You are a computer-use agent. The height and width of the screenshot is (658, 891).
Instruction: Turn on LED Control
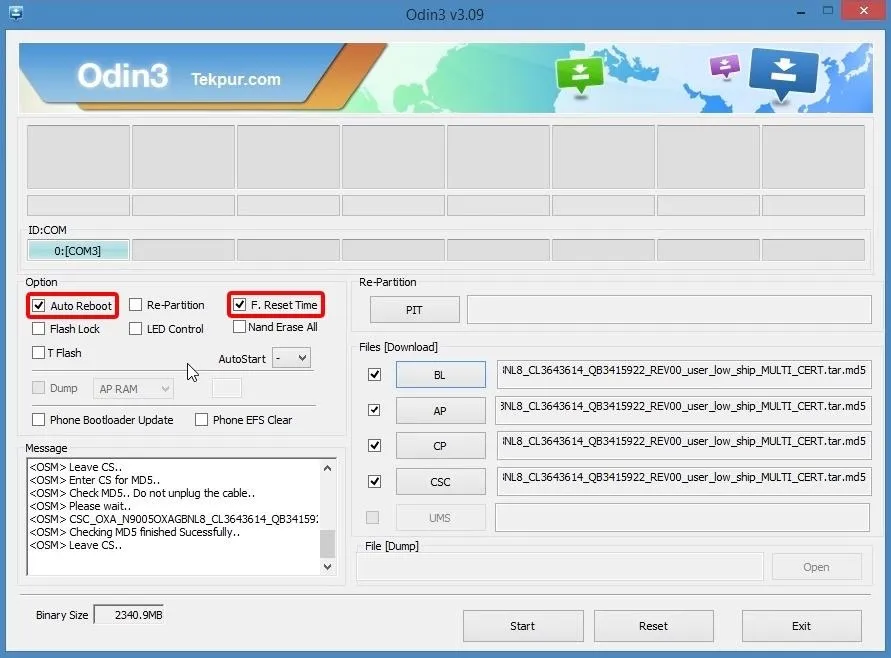(135, 329)
